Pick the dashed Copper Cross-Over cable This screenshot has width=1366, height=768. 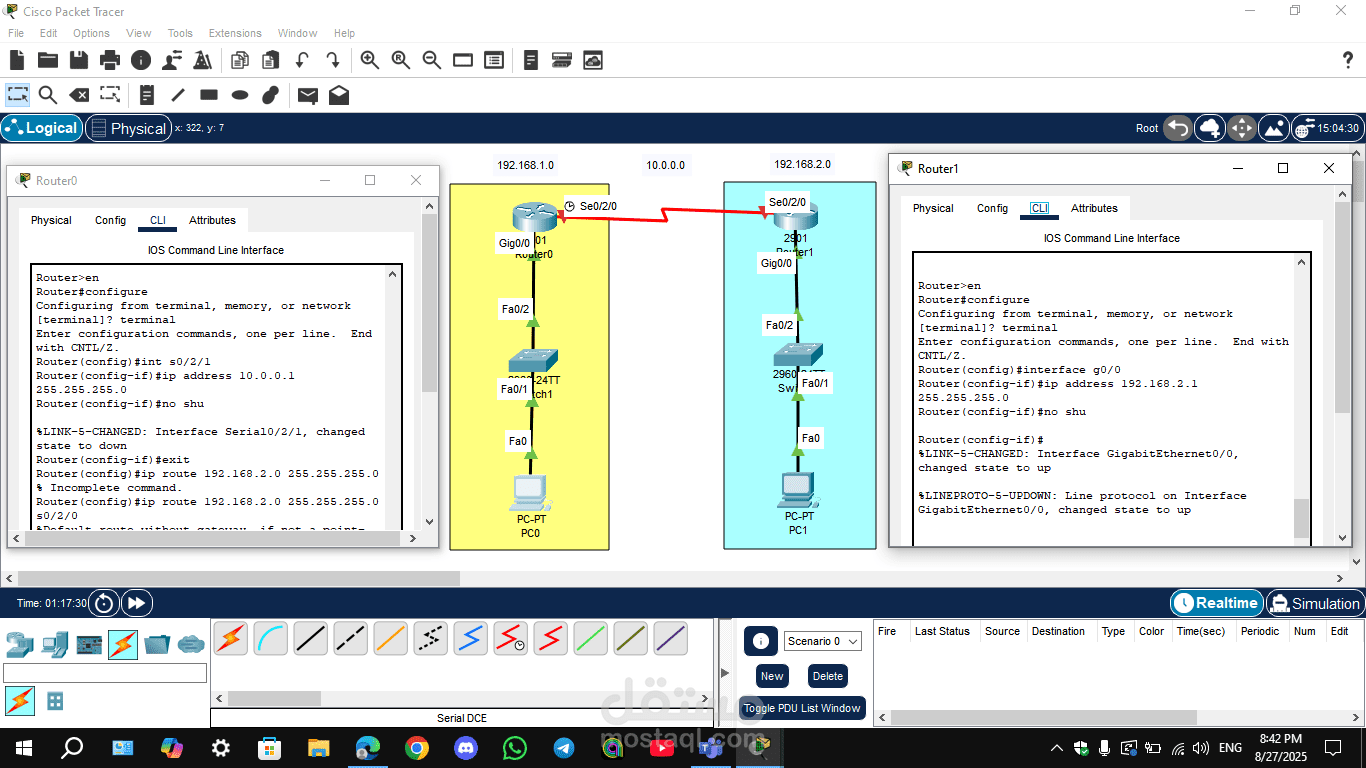(350, 638)
